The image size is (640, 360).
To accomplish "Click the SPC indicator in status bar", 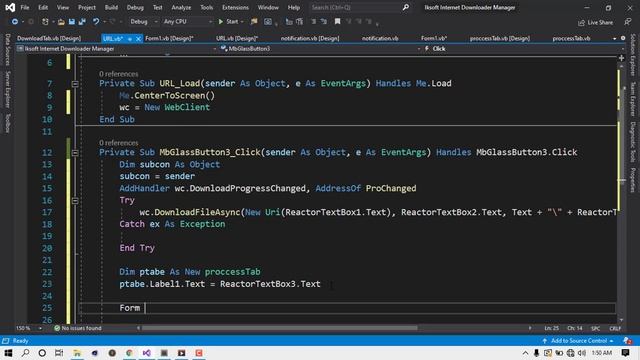I will pos(596,328).
